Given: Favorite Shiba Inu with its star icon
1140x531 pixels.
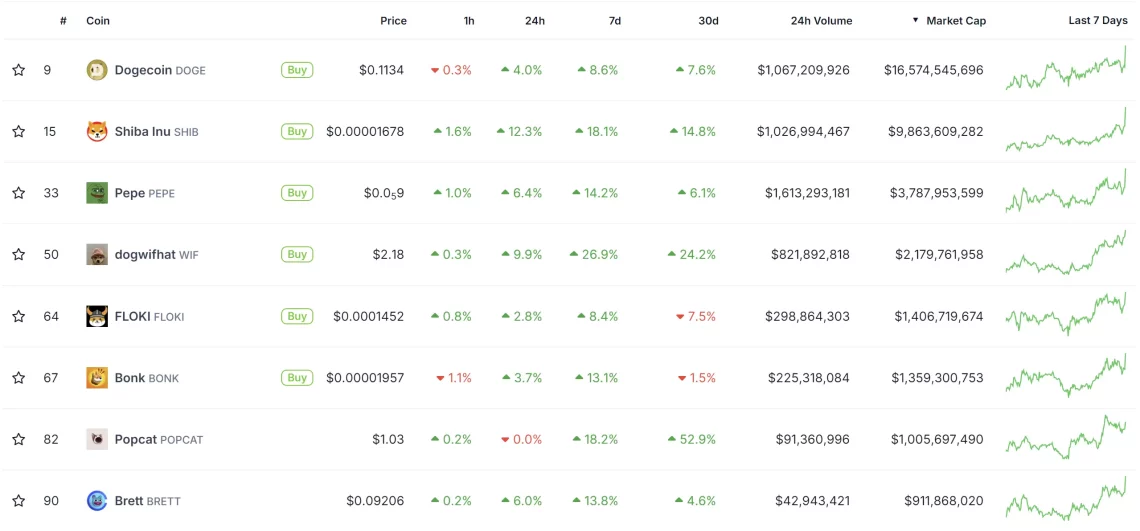Looking at the screenshot, I should (19, 132).
